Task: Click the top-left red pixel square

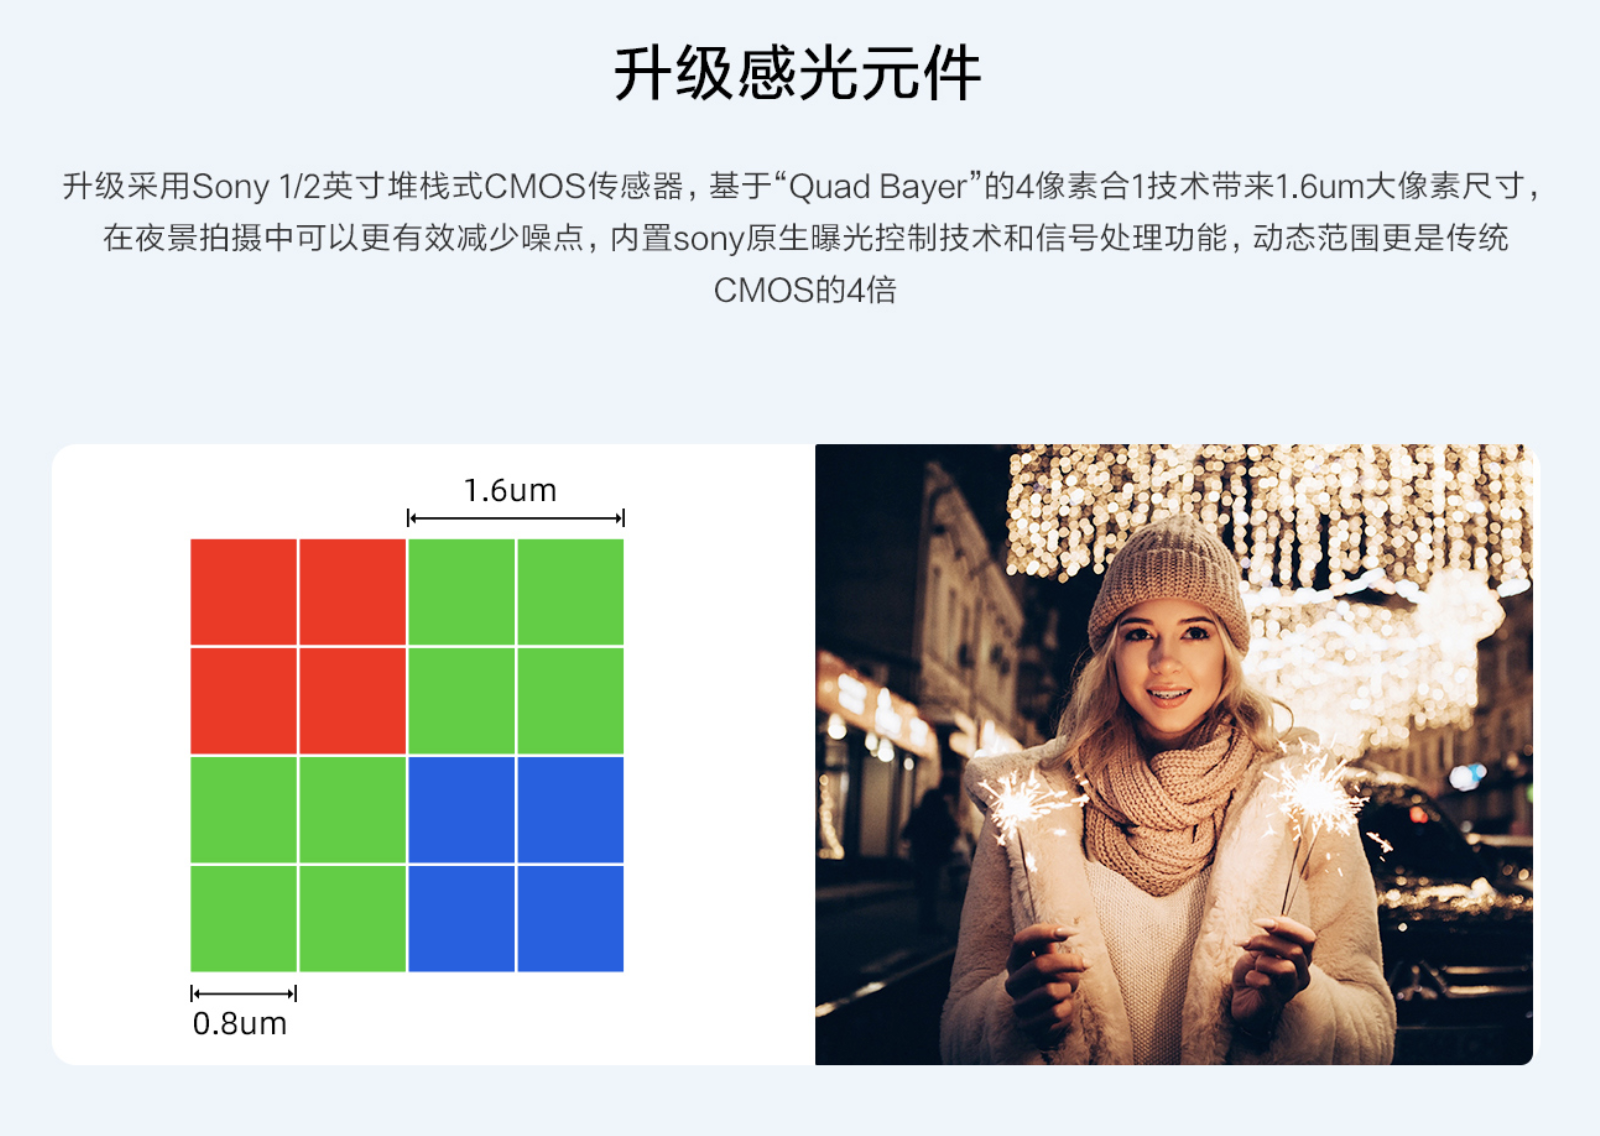Action: point(243,591)
